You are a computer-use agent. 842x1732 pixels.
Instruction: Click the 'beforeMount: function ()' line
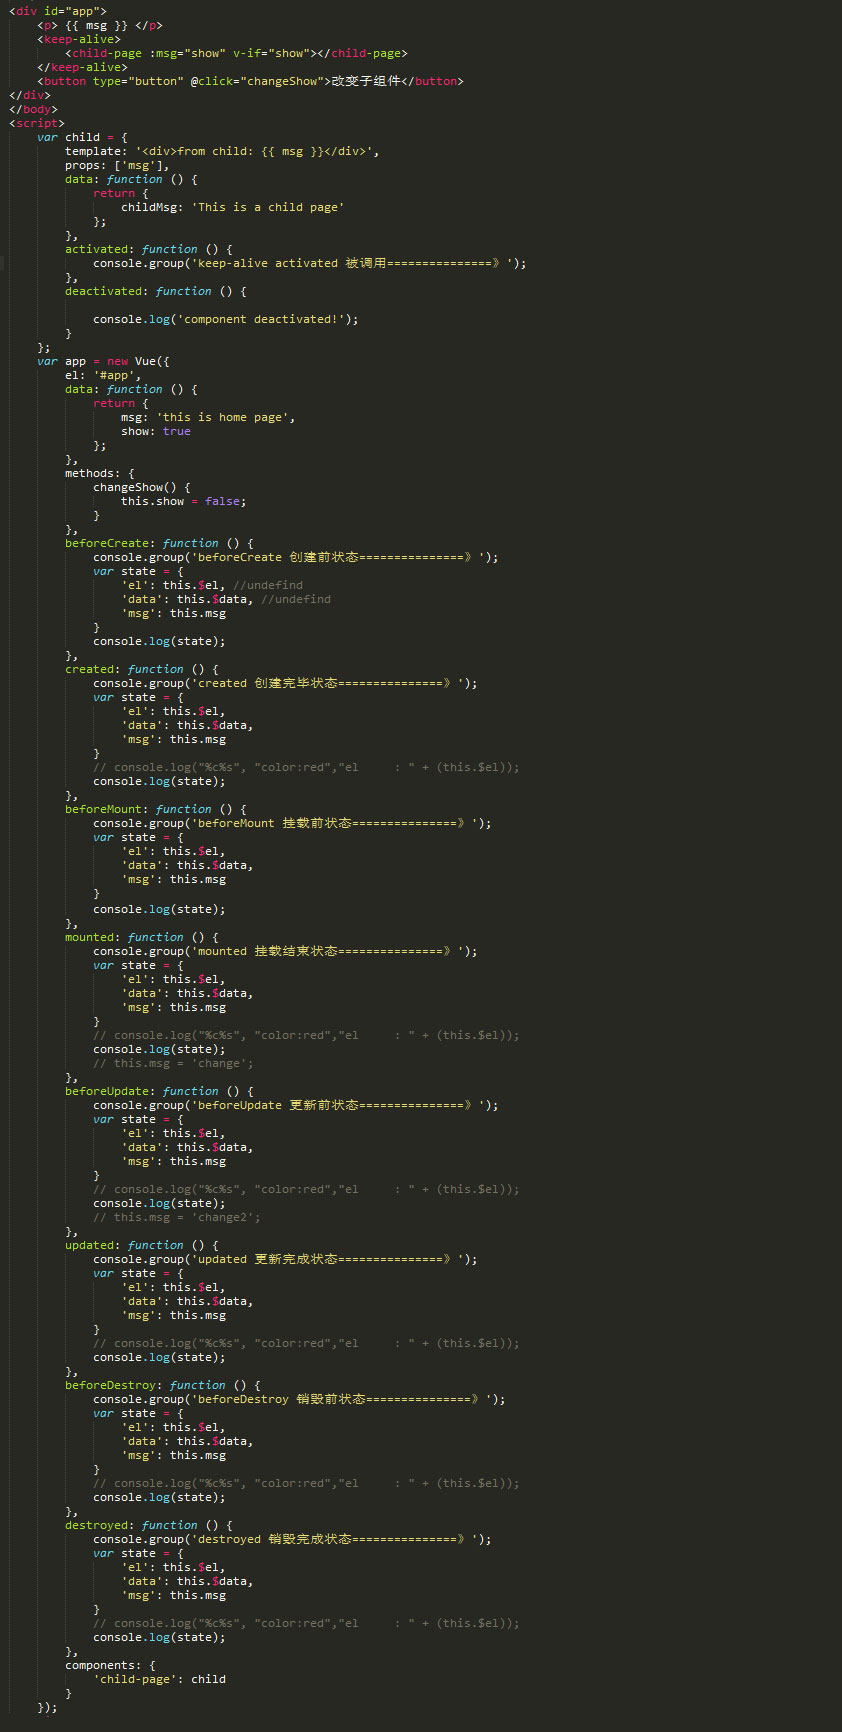(x=156, y=809)
